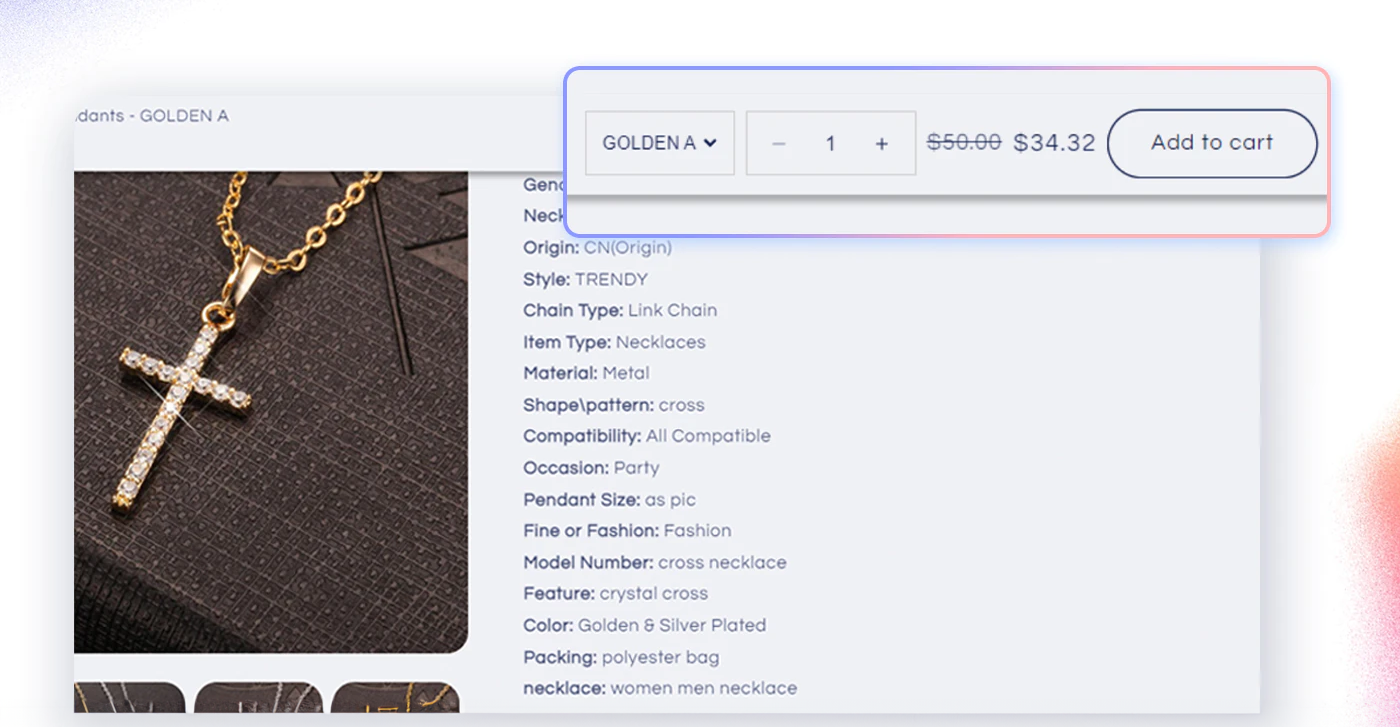Click the Item Type: Necklaces line
Screen dimensions: 1400x727
[614, 342]
